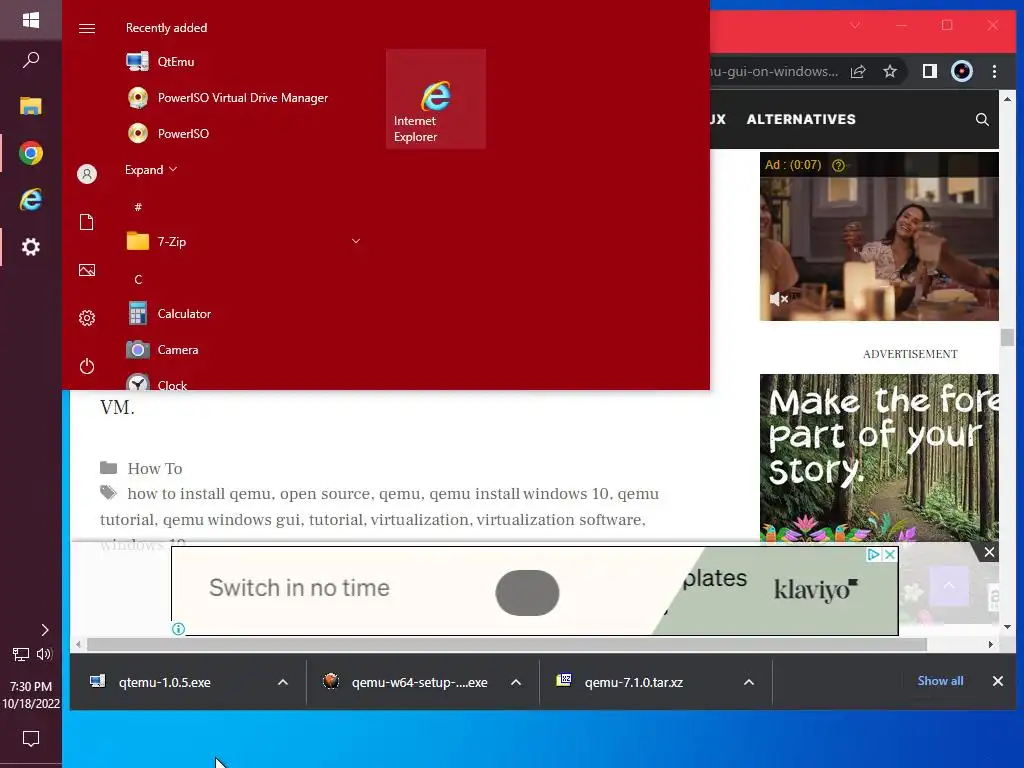Click the vertical scrollbar thumb in Chrome
This screenshot has width=1024, height=768.
coord(1007,338)
